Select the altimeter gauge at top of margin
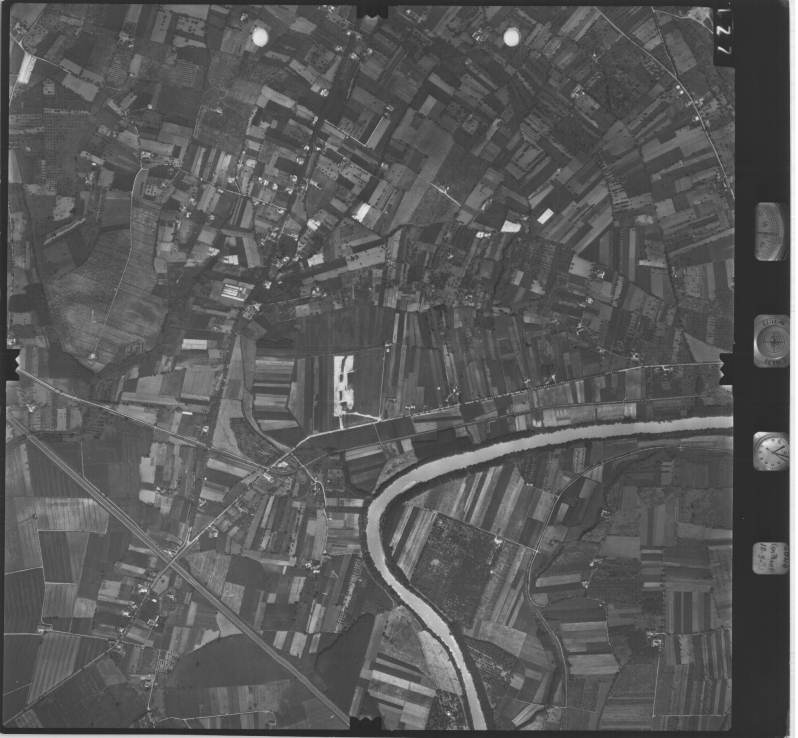 [770, 231]
